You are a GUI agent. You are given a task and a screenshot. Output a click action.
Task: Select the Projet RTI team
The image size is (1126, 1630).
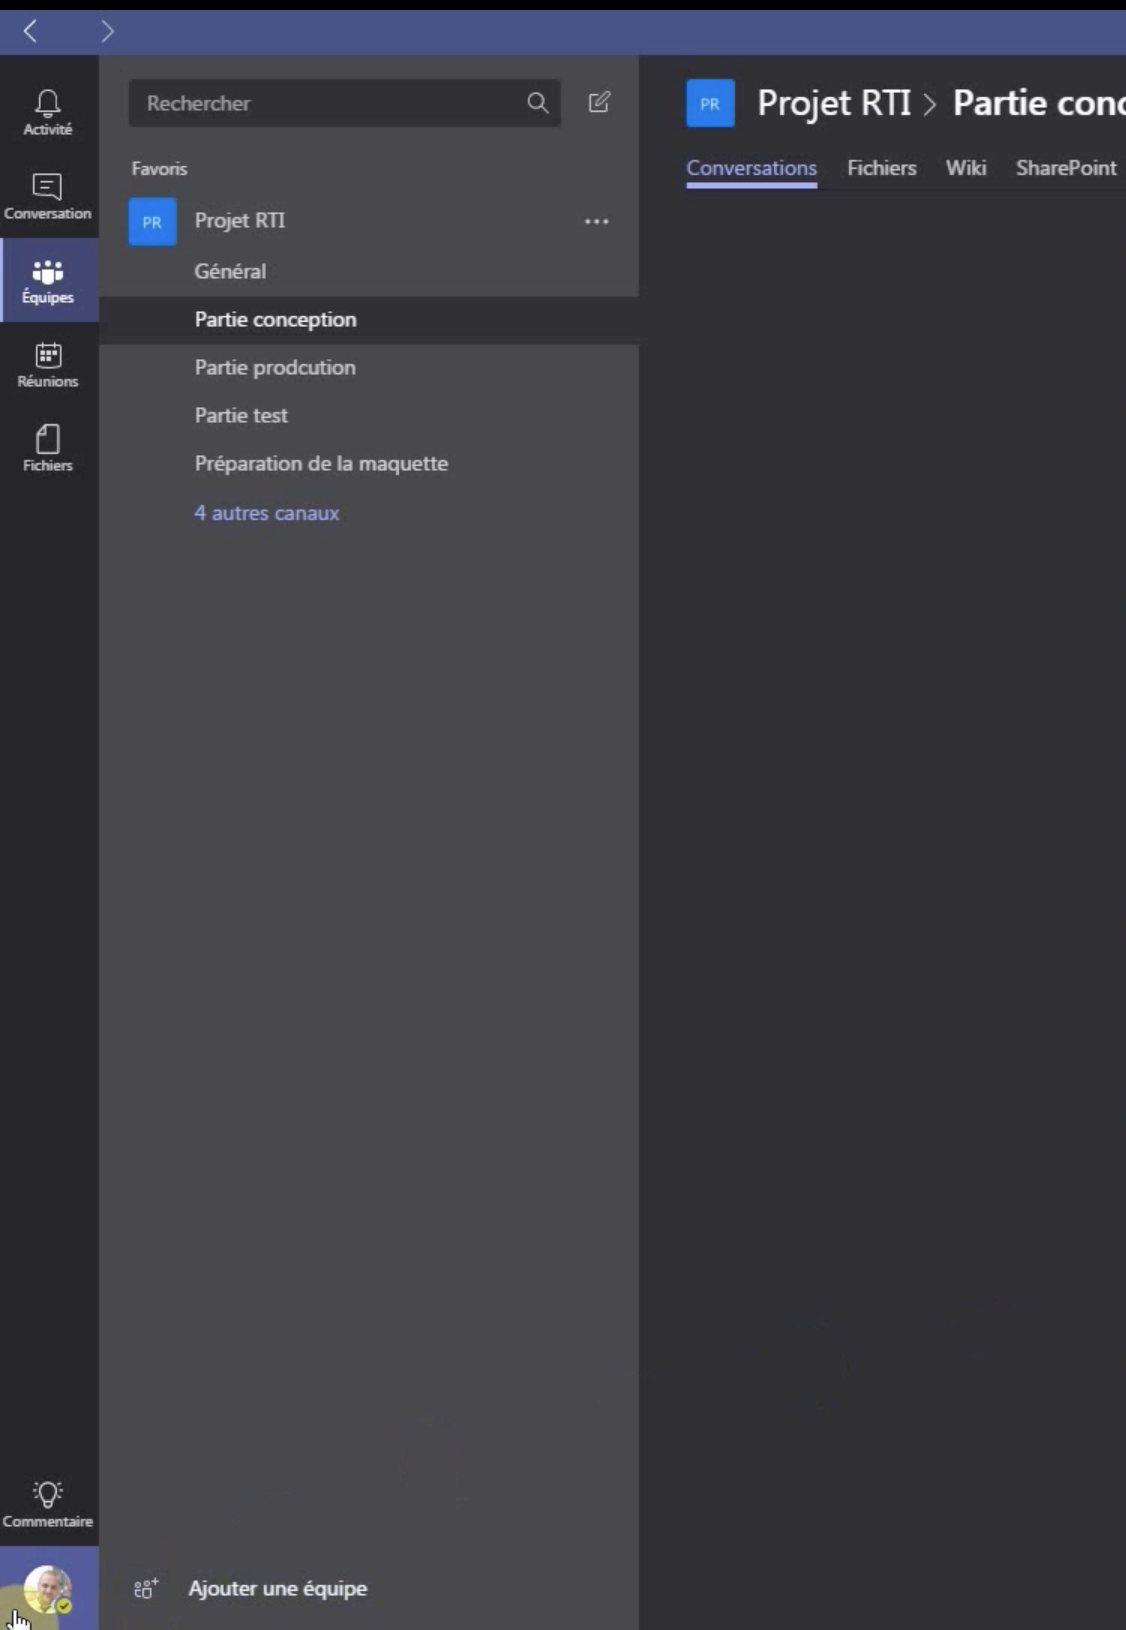tap(240, 220)
